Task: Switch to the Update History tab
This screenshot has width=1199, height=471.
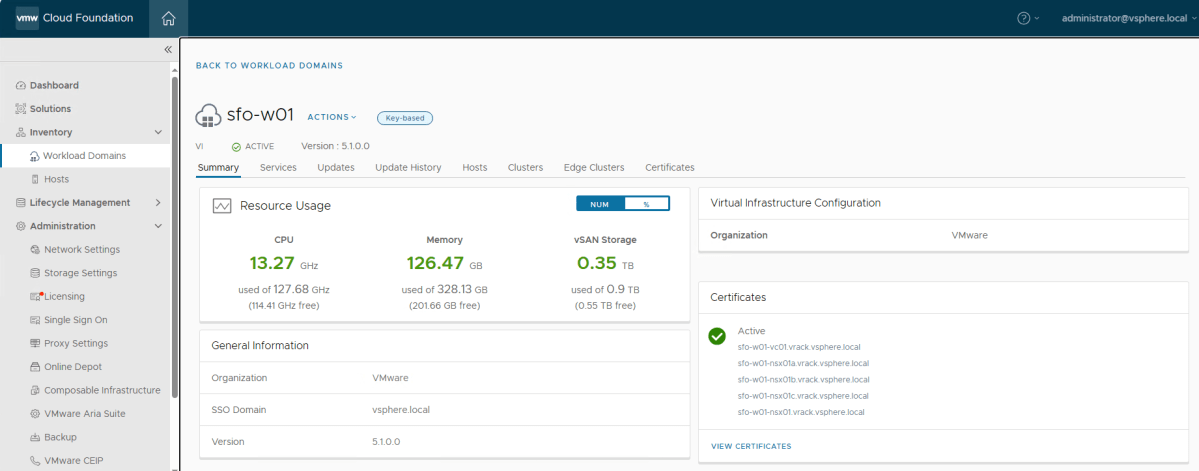Action: (x=408, y=167)
